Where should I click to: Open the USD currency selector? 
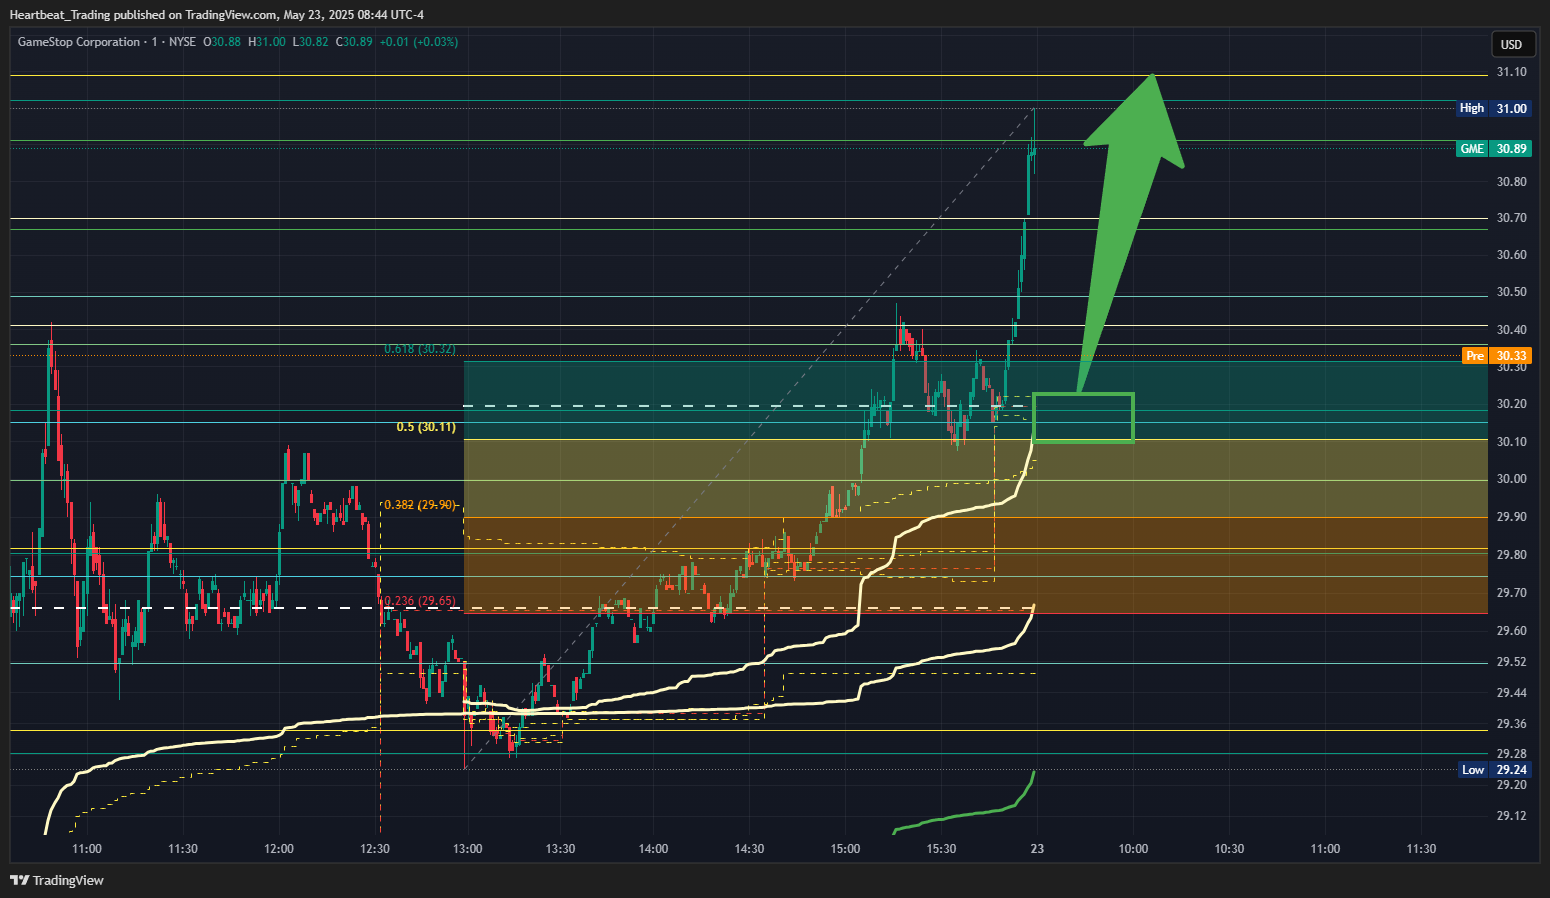tap(1511, 44)
